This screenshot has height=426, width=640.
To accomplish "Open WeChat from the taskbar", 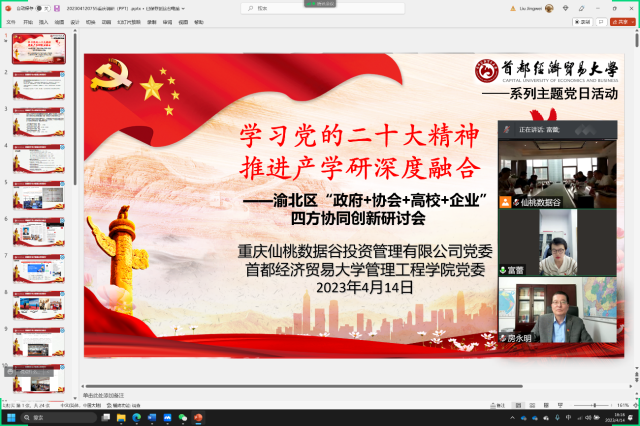I will click(x=182, y=417).
